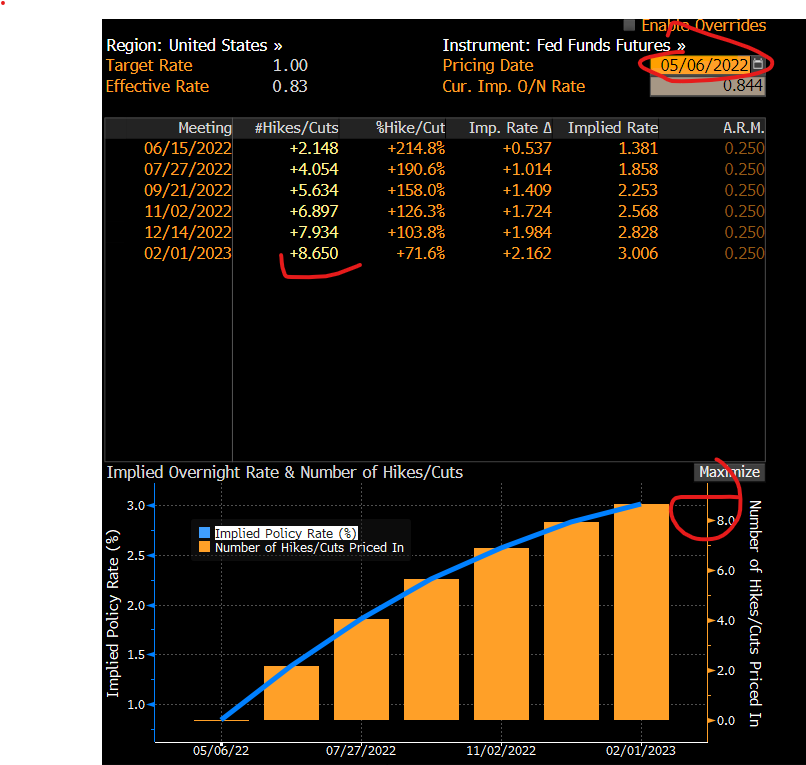Click the Pricing Date field 05/06/2022

tap(700, 65)
